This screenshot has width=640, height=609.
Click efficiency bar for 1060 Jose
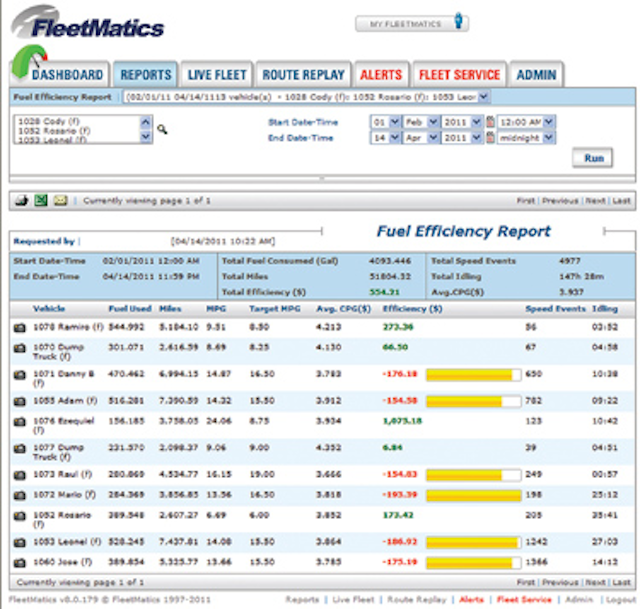coord(473,563)
